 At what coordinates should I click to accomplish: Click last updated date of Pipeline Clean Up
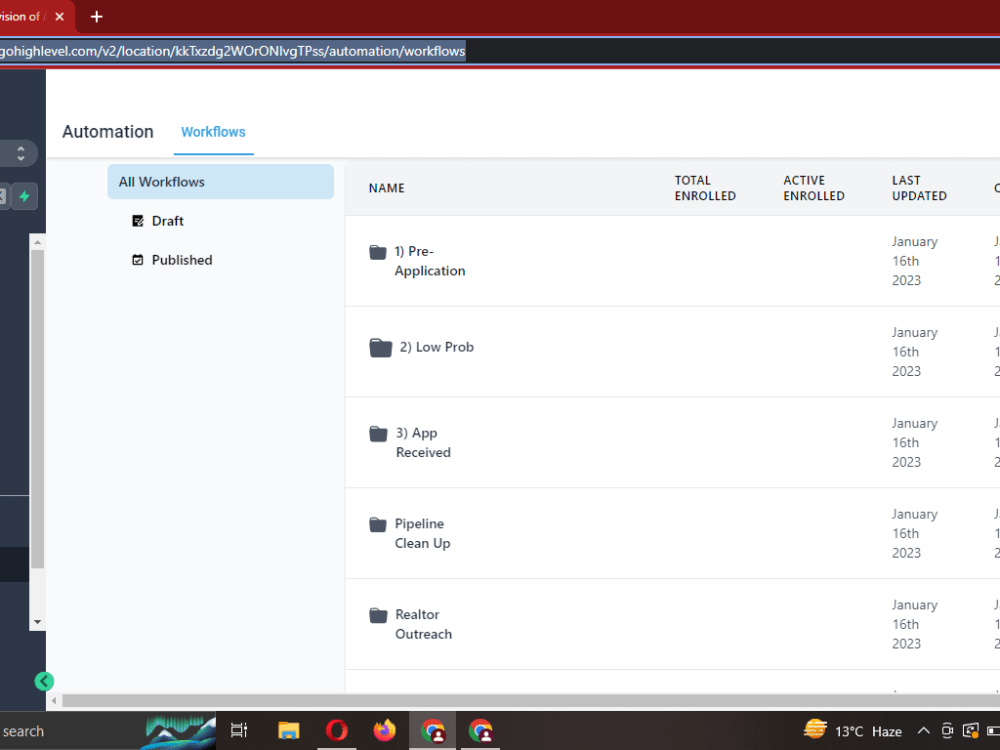coord(915,533)
